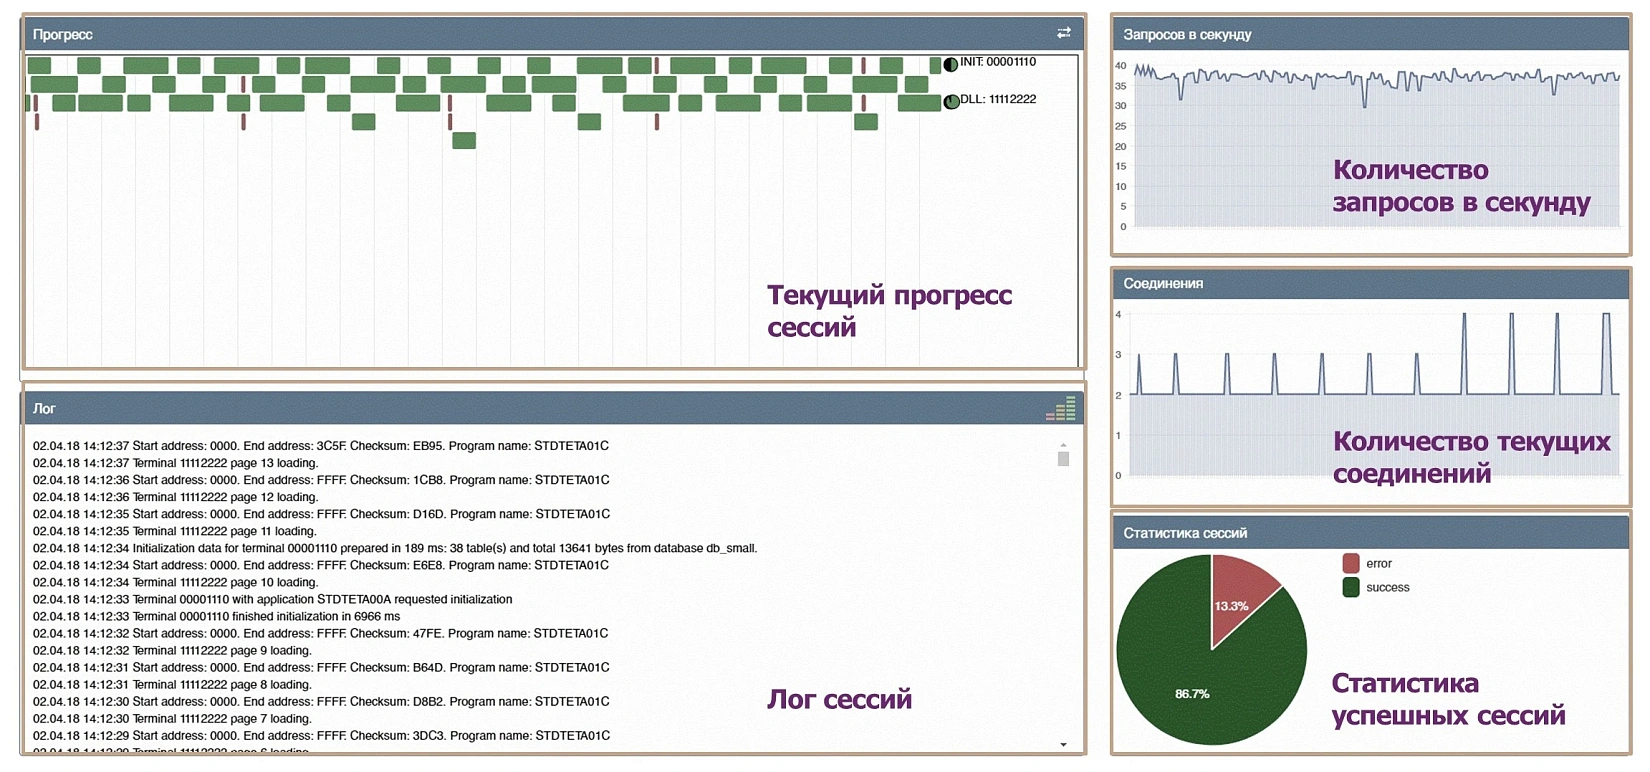Click the log scrollbar thumb
Screen dimensions: 1650x772
1063,459
